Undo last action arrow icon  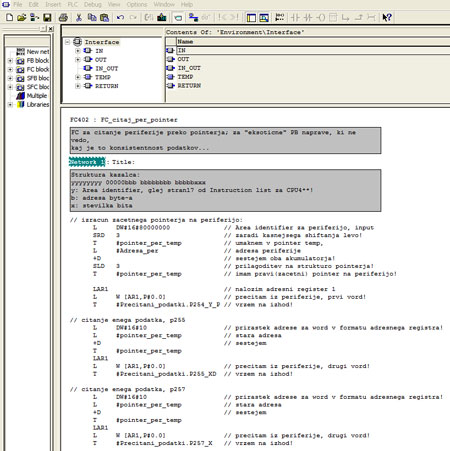[120, 17]
